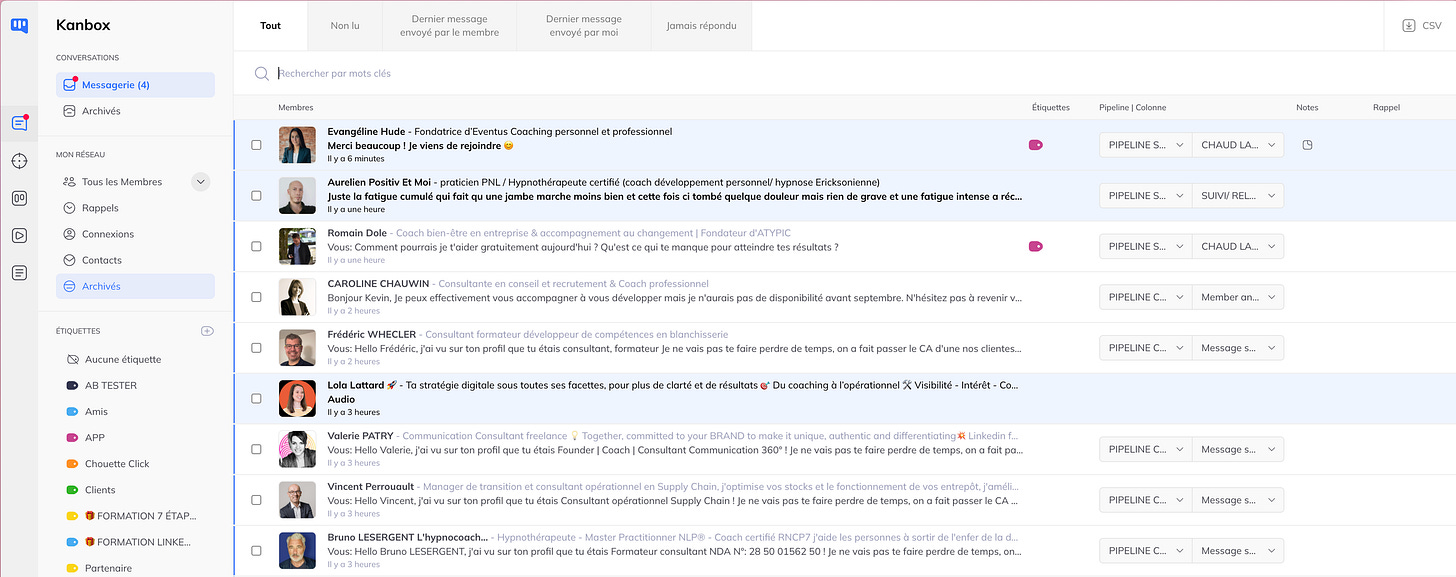This screenshot has height=577, width=1456.
Task: Click the Kanbox logo icon
Action: point(19,25)
